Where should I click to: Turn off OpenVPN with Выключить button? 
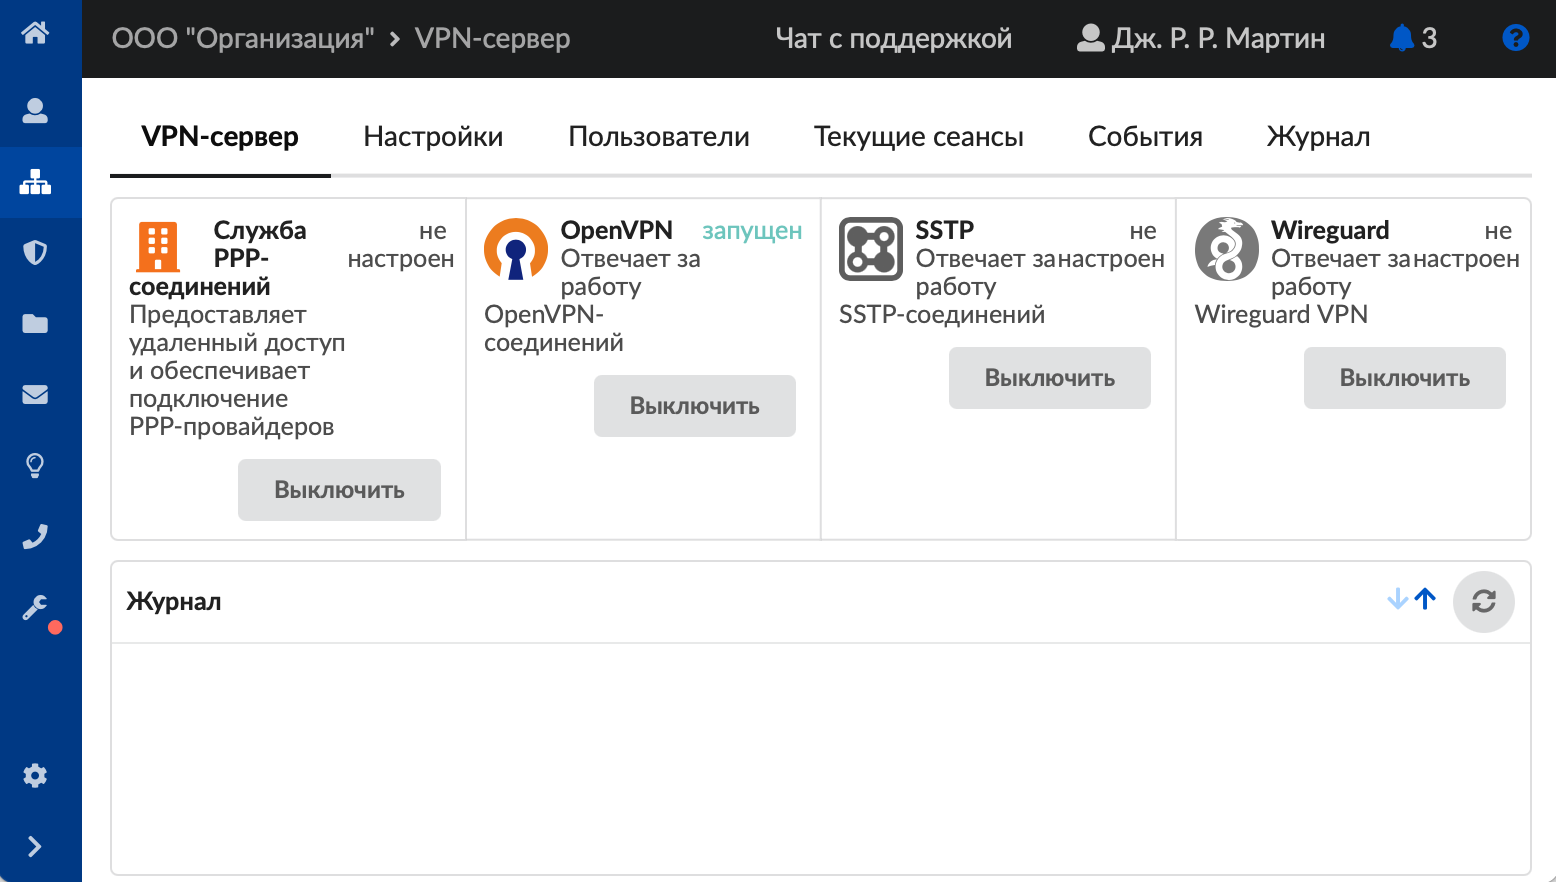click(694, 406)
